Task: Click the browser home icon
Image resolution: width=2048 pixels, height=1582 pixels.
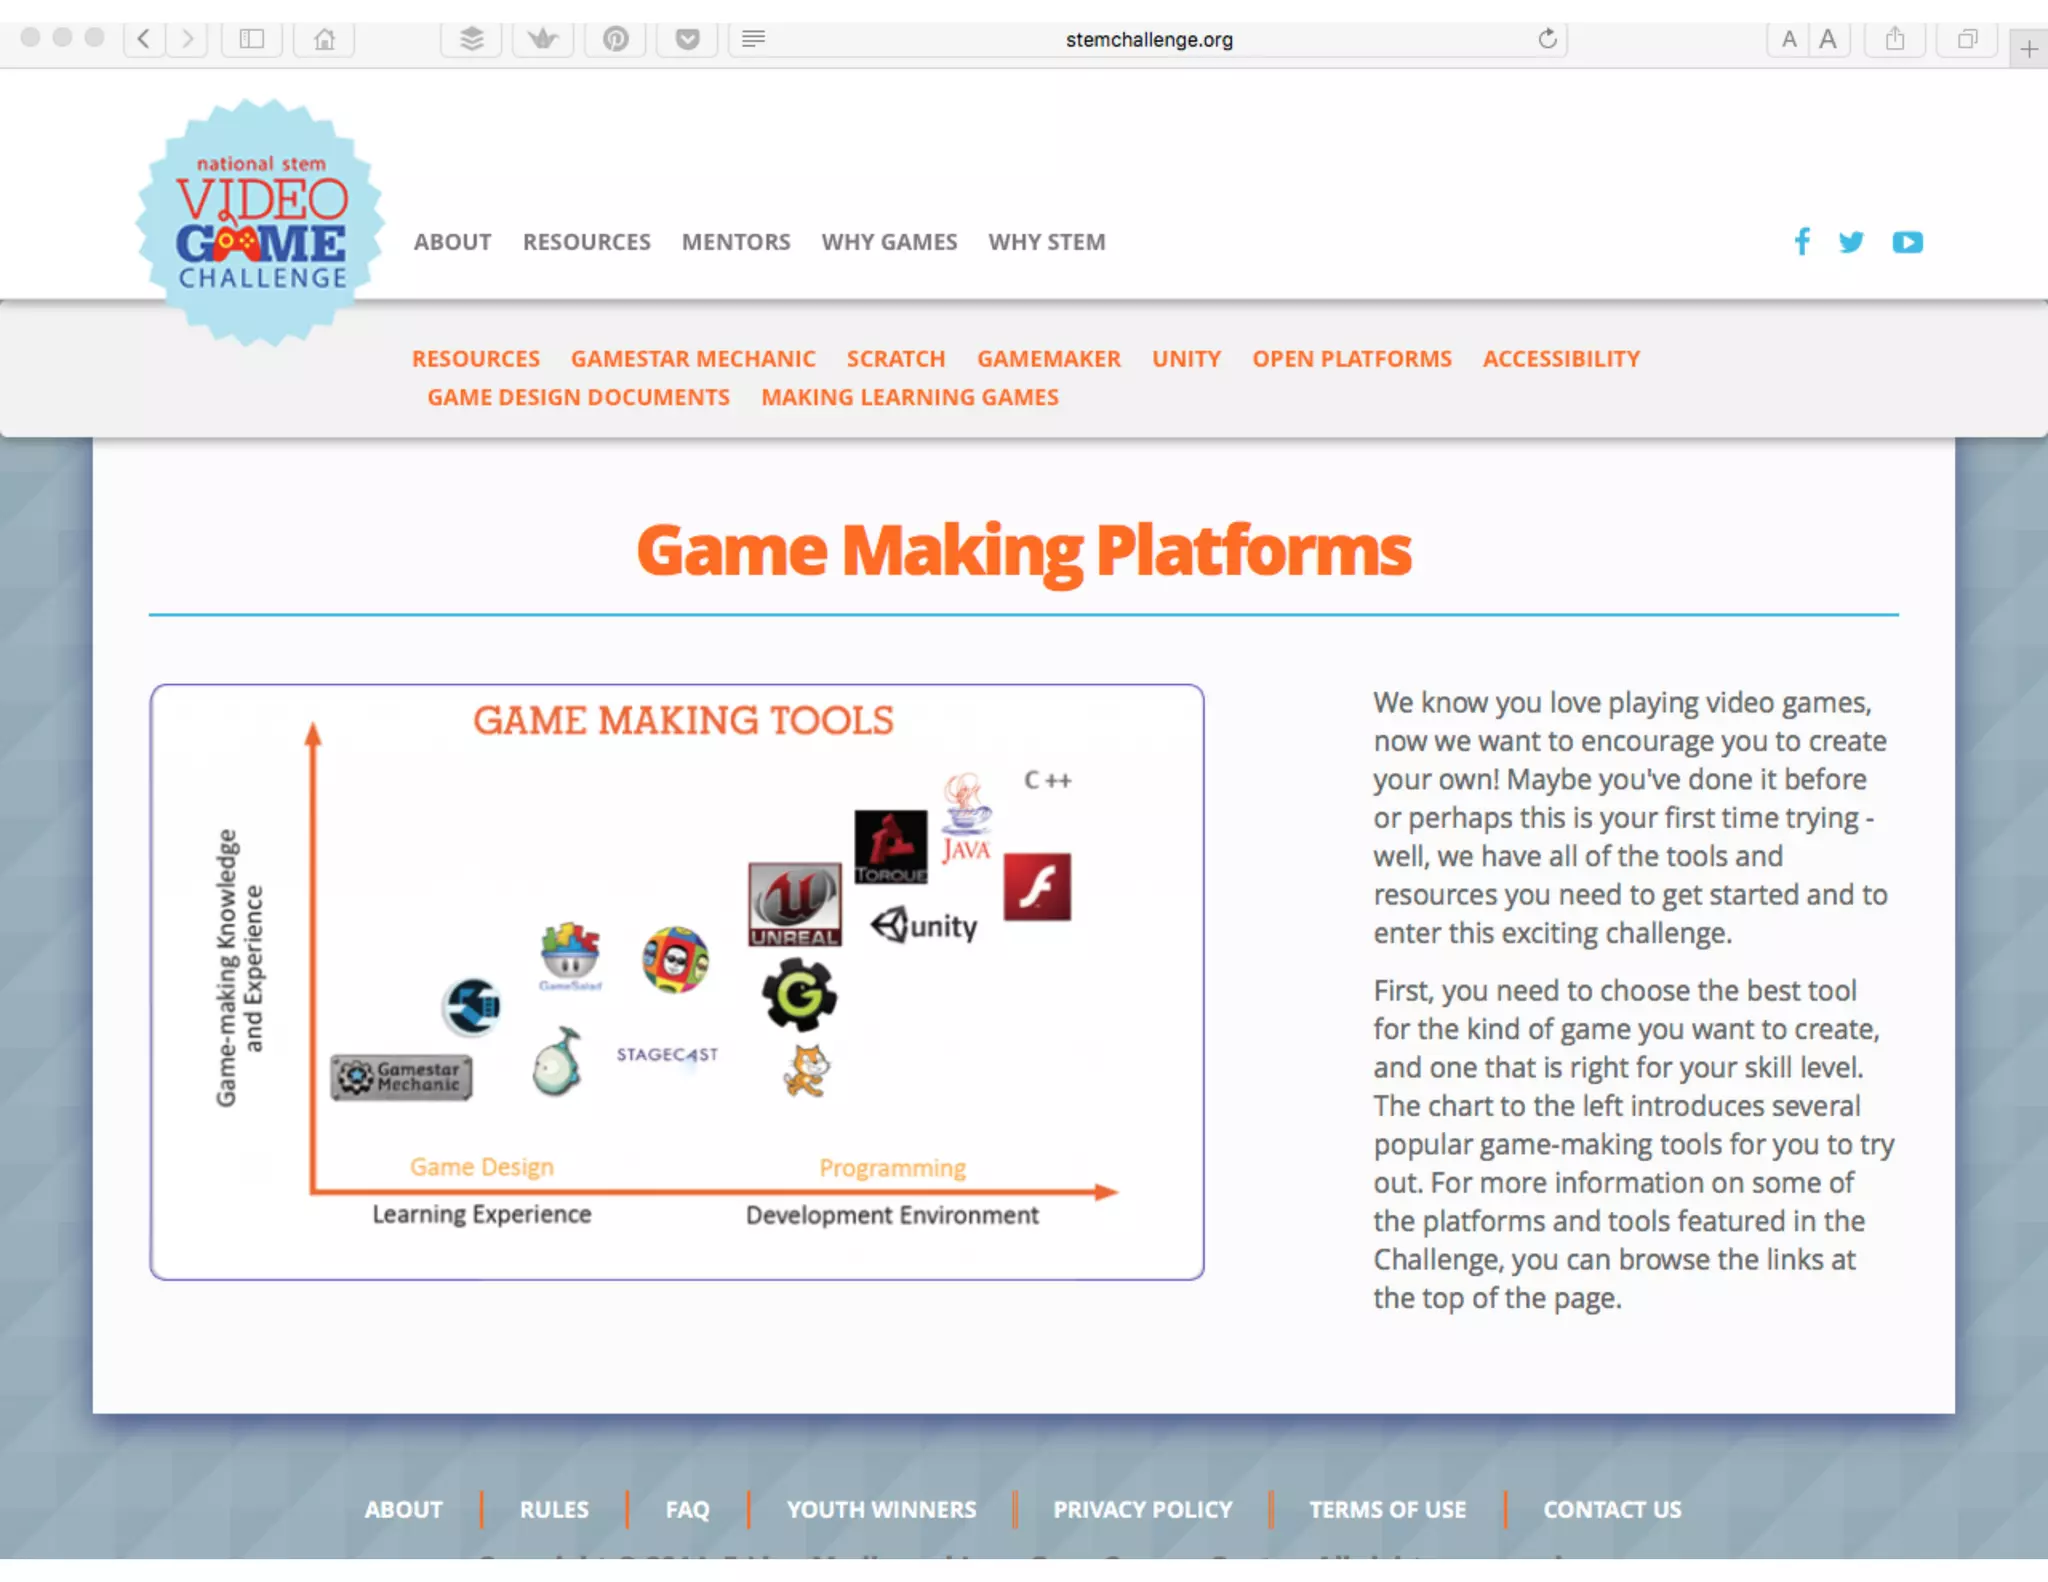Action: point(324,39)
